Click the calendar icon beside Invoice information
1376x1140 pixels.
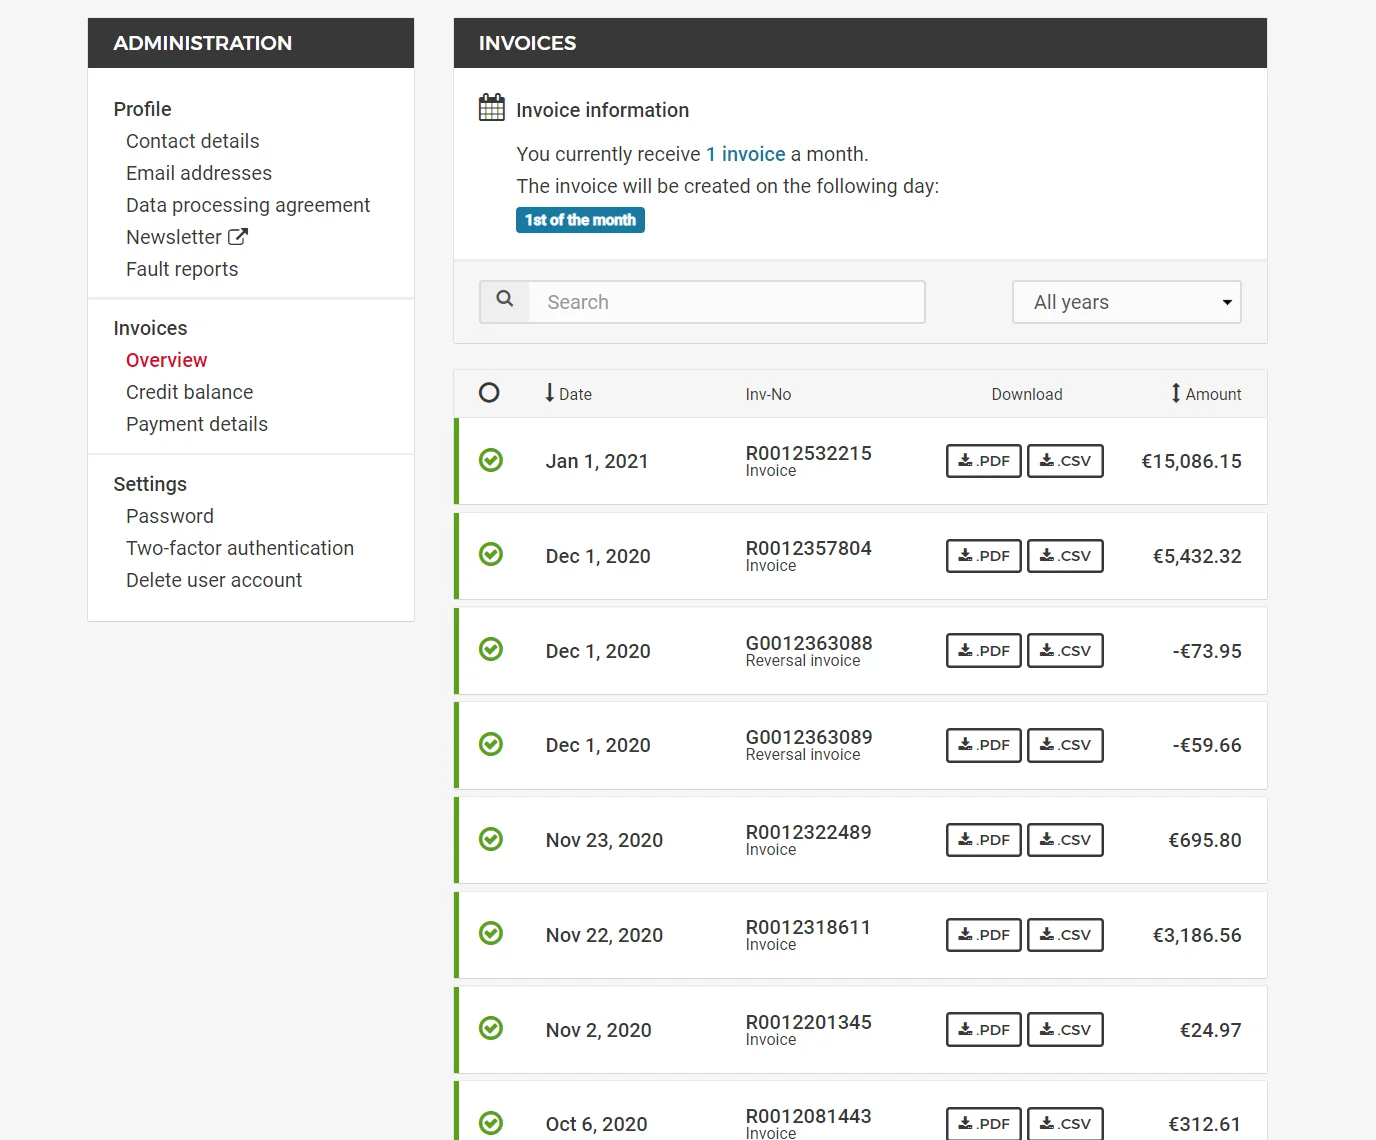[492, 107]
